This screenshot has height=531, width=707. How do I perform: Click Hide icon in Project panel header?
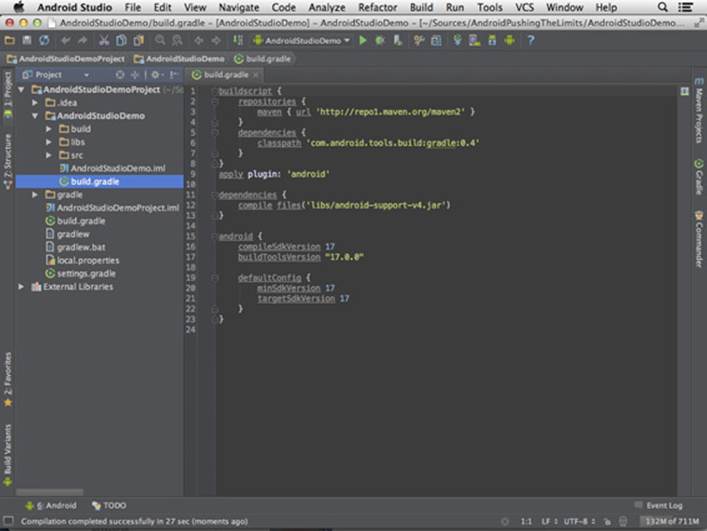click(x=174, y=75)
